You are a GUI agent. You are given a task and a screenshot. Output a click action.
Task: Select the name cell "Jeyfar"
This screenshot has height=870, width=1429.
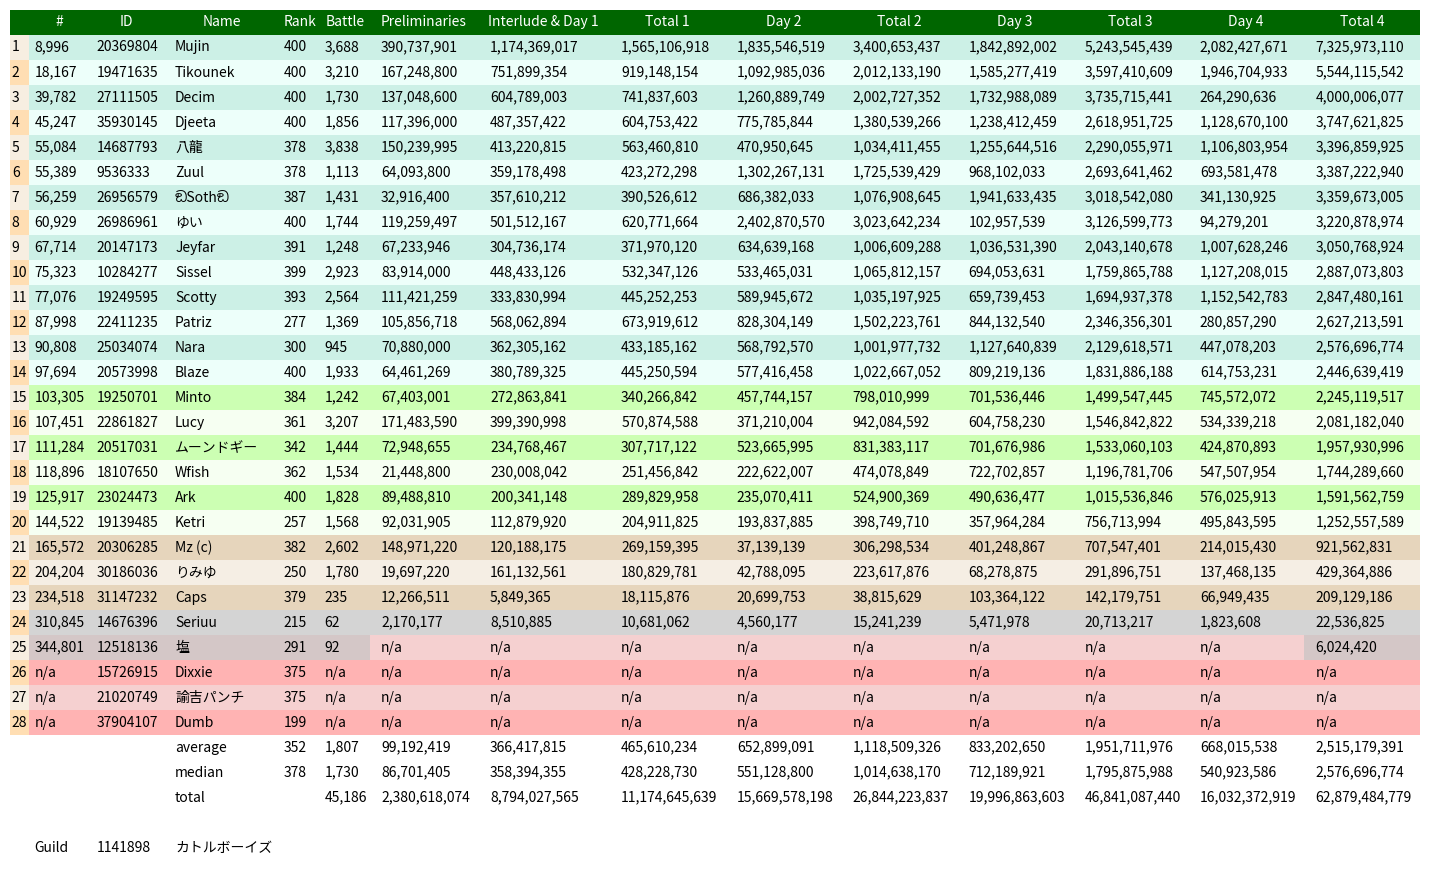[x=195, y=247]
